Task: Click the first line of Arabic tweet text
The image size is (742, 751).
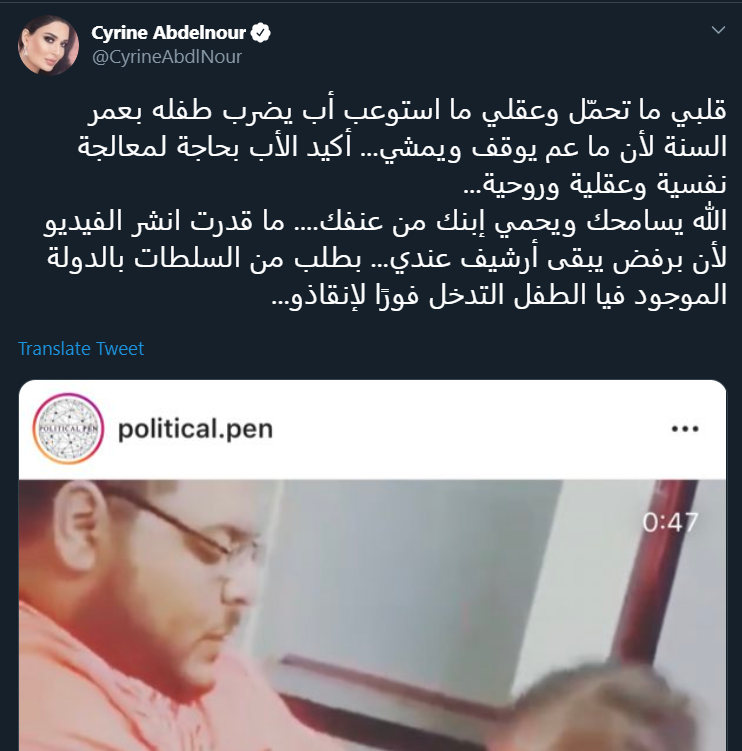Action: click(407, 111)
